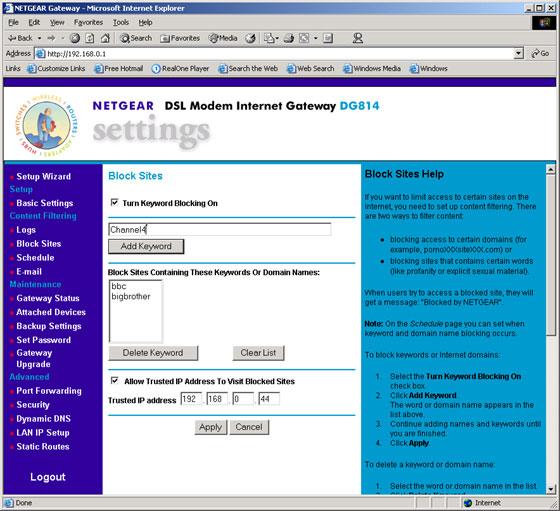The image size is (560, 511).
Task: Open Attached Devices in sidebar
Action: pos(51,312)
